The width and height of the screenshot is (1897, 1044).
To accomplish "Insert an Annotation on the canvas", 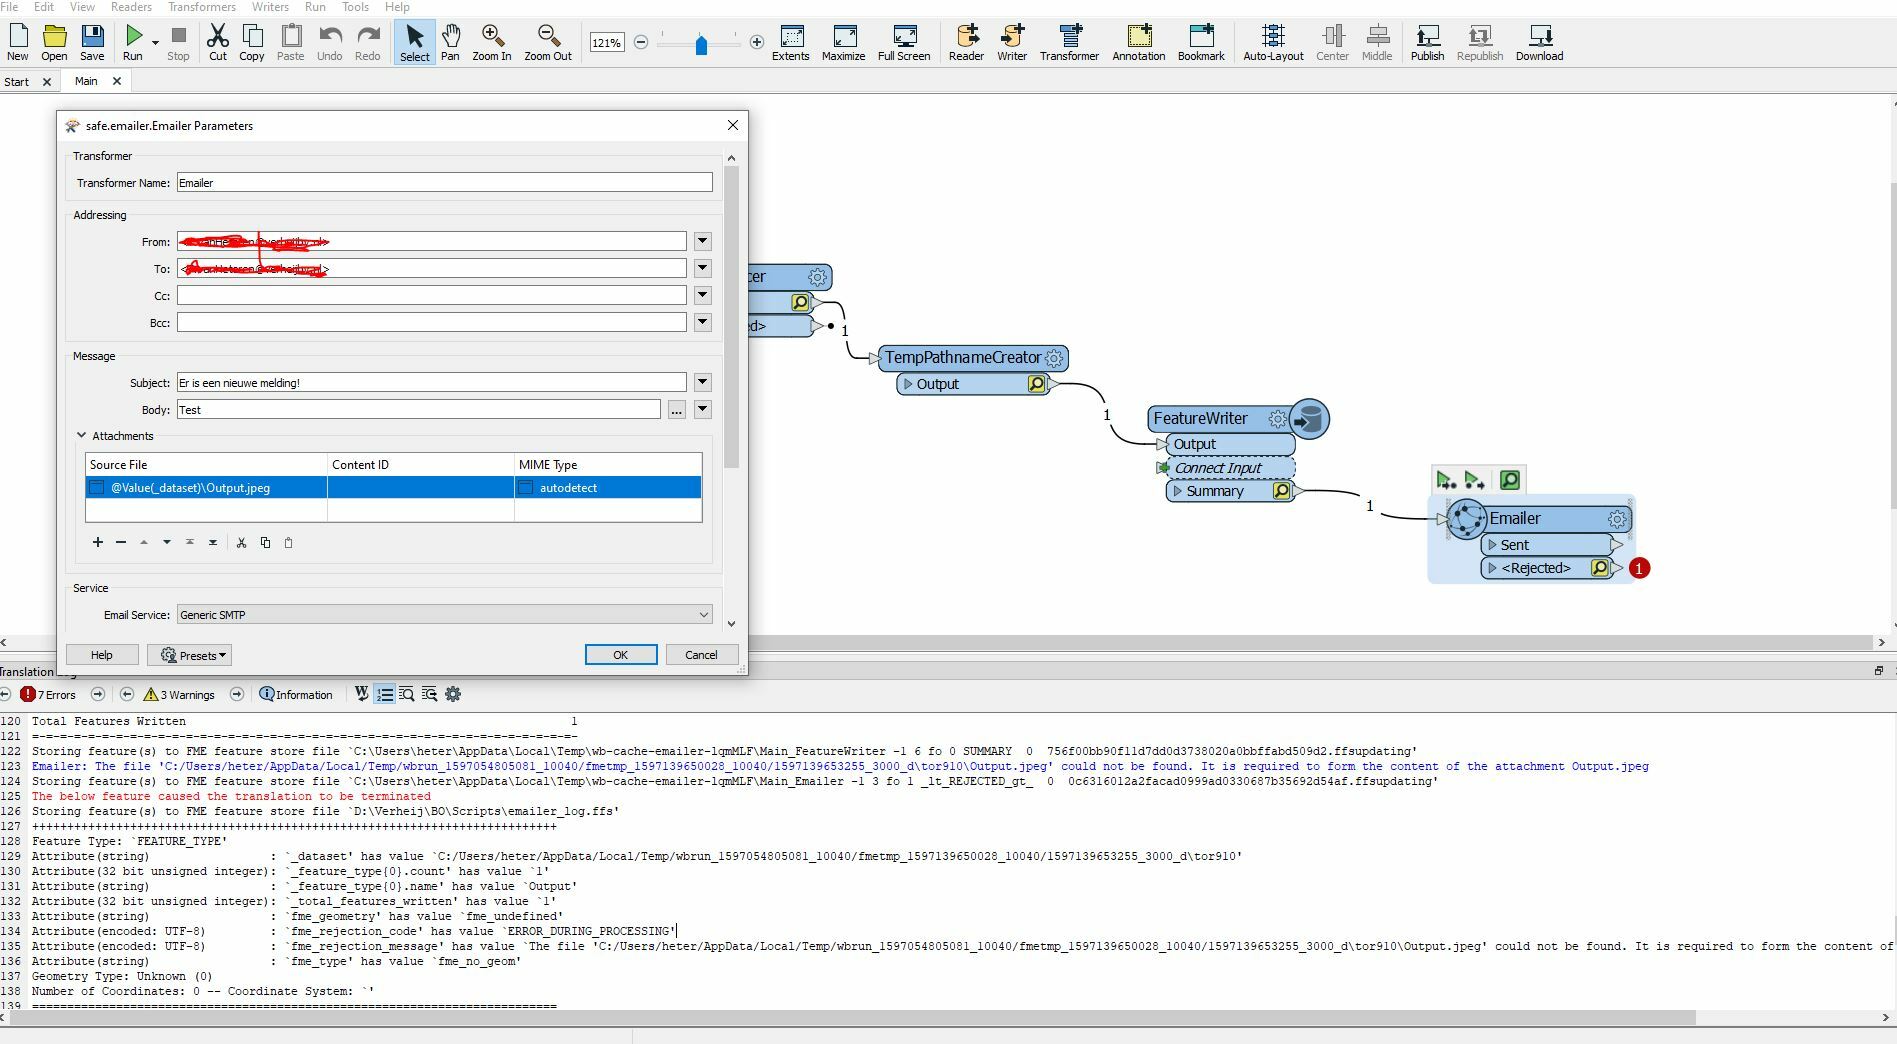I will (1139, 41).
